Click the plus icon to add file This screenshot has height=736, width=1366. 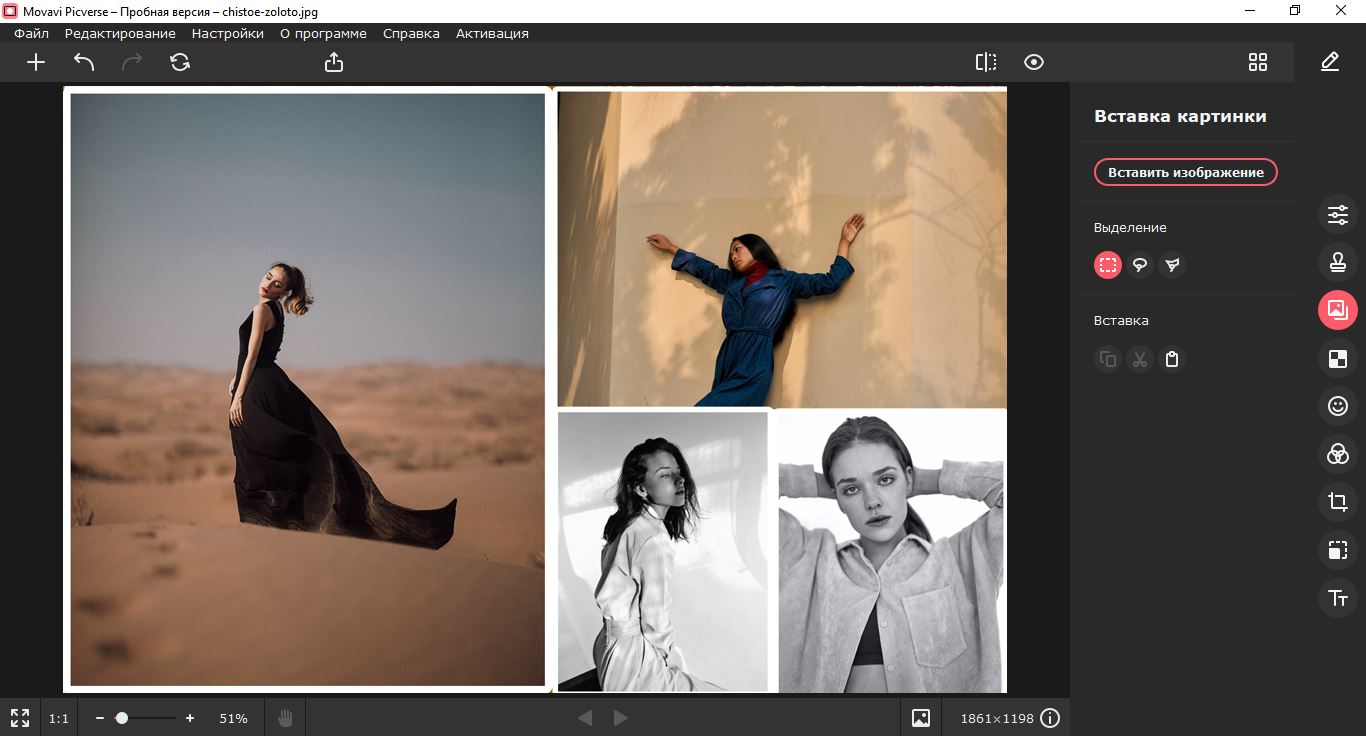(36, 62)
